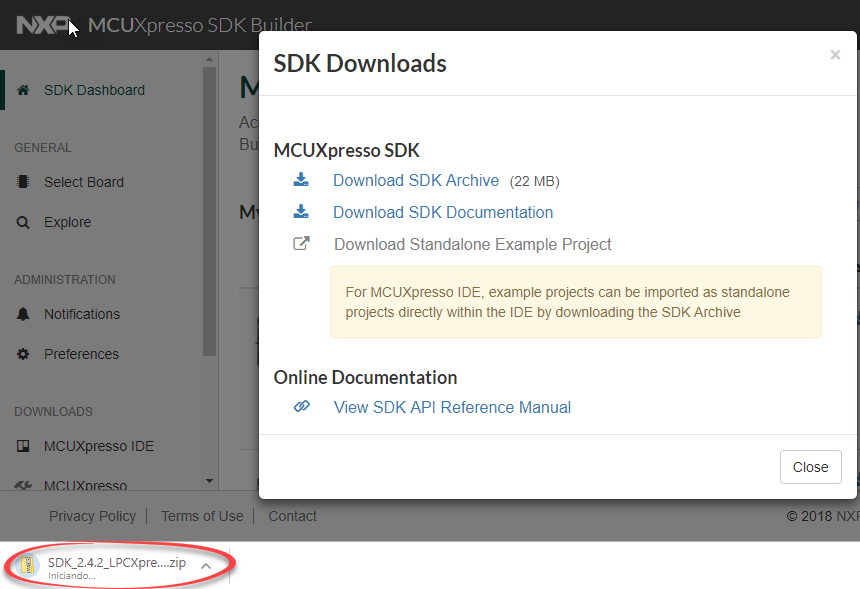The image size is (860, 589).
Task: Click the Select Board chip icon
Action: tap(23, 182)
